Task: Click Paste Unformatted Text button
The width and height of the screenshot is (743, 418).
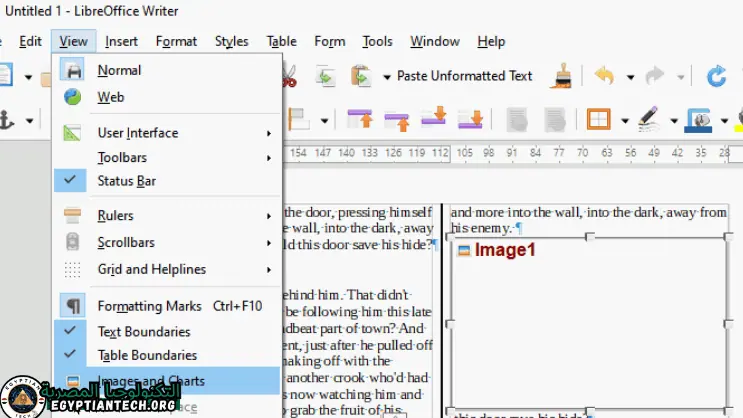Action: click(464, 76)
